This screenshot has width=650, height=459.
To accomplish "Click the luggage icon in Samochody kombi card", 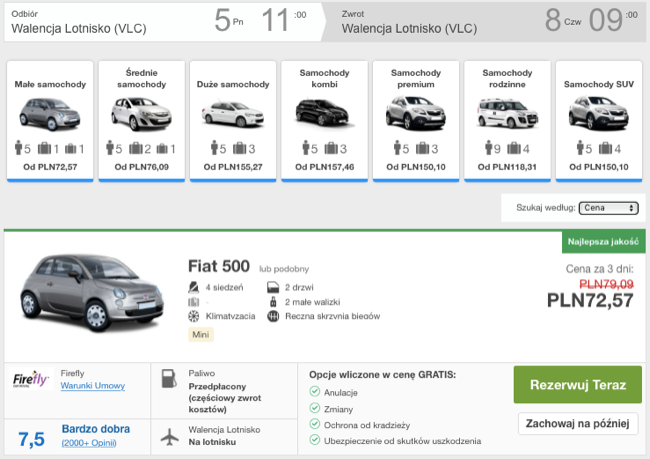I will [x=331, y=148].
